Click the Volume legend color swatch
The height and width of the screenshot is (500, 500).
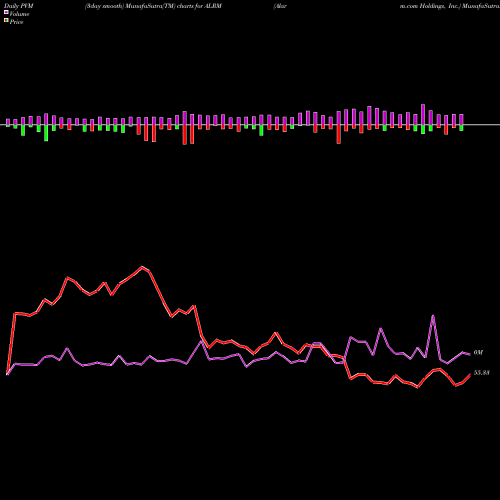6,12
